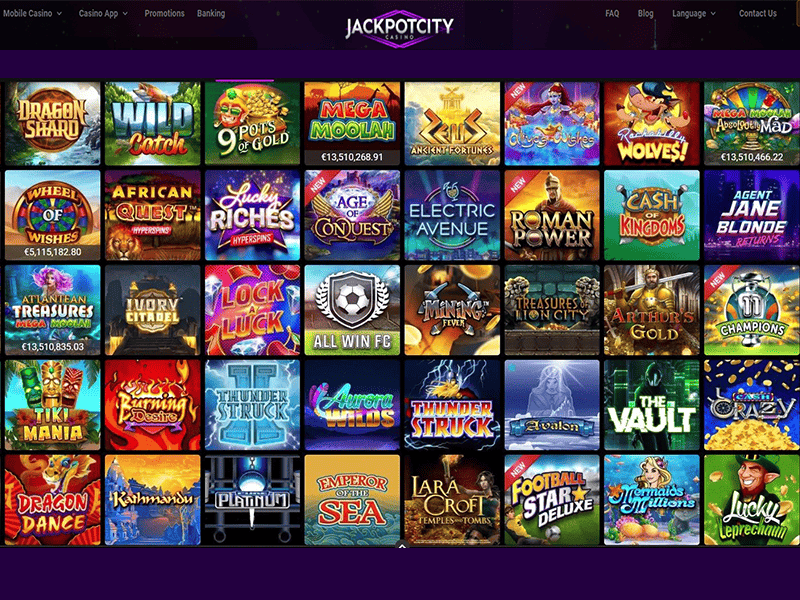Screen dimensions: 800x600
Task: Launch Agent Jane Blonde Returns
Action: click(x=752, y=215)
